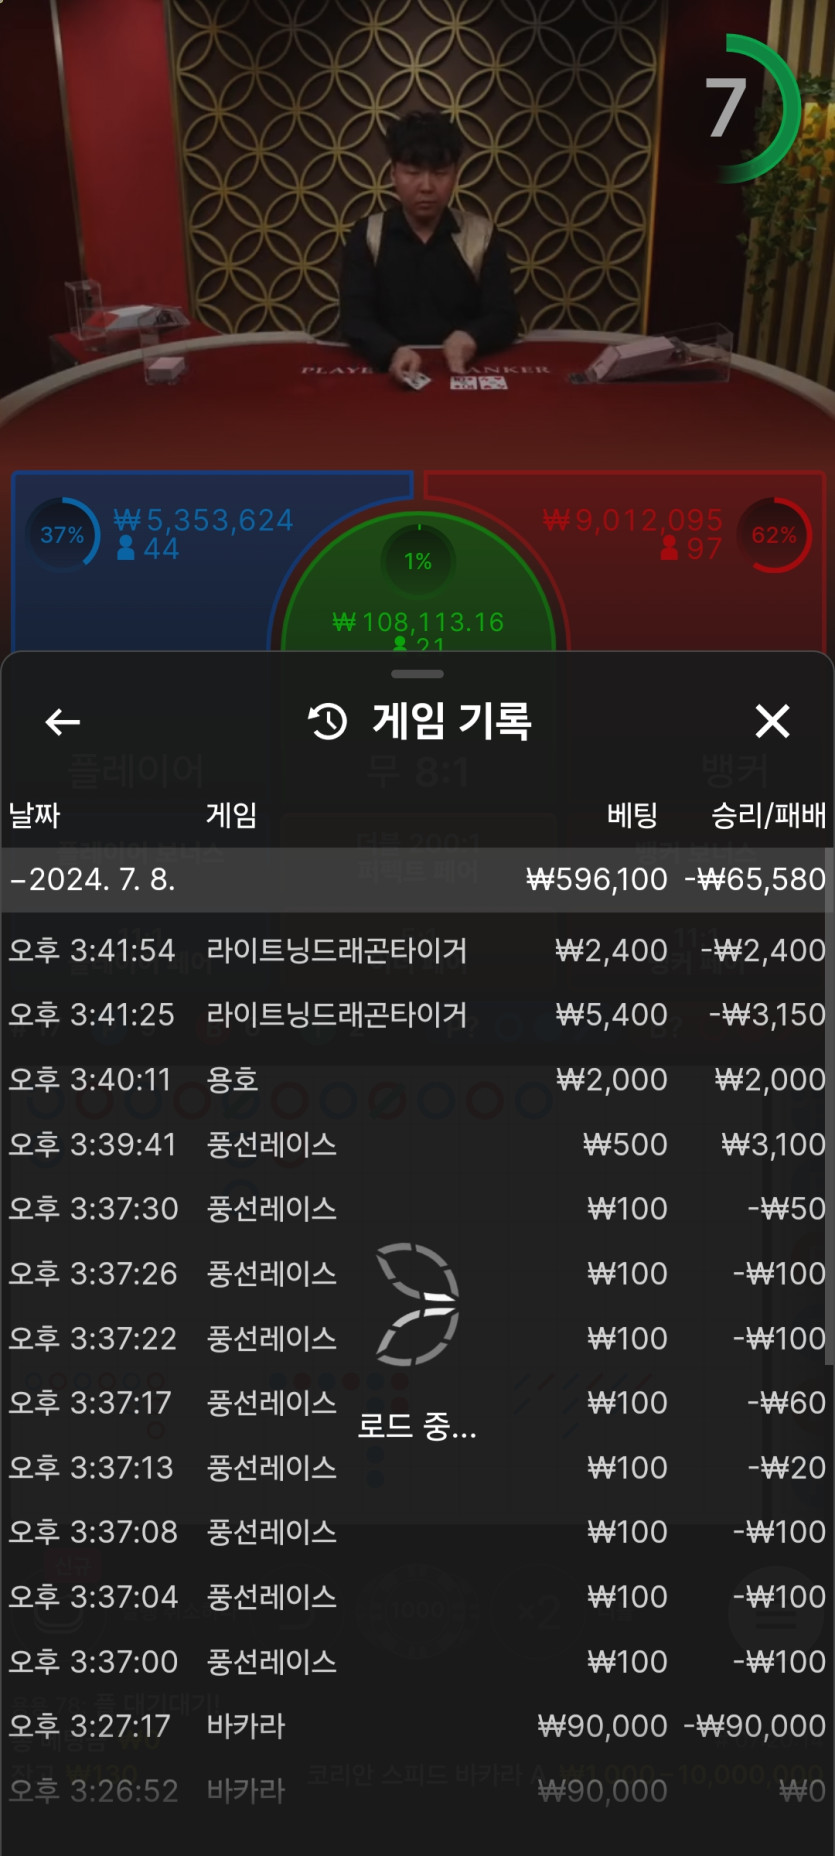Click the 승리/패배 column header
This screenshot has width=835, height=1856.
(769, 815)
